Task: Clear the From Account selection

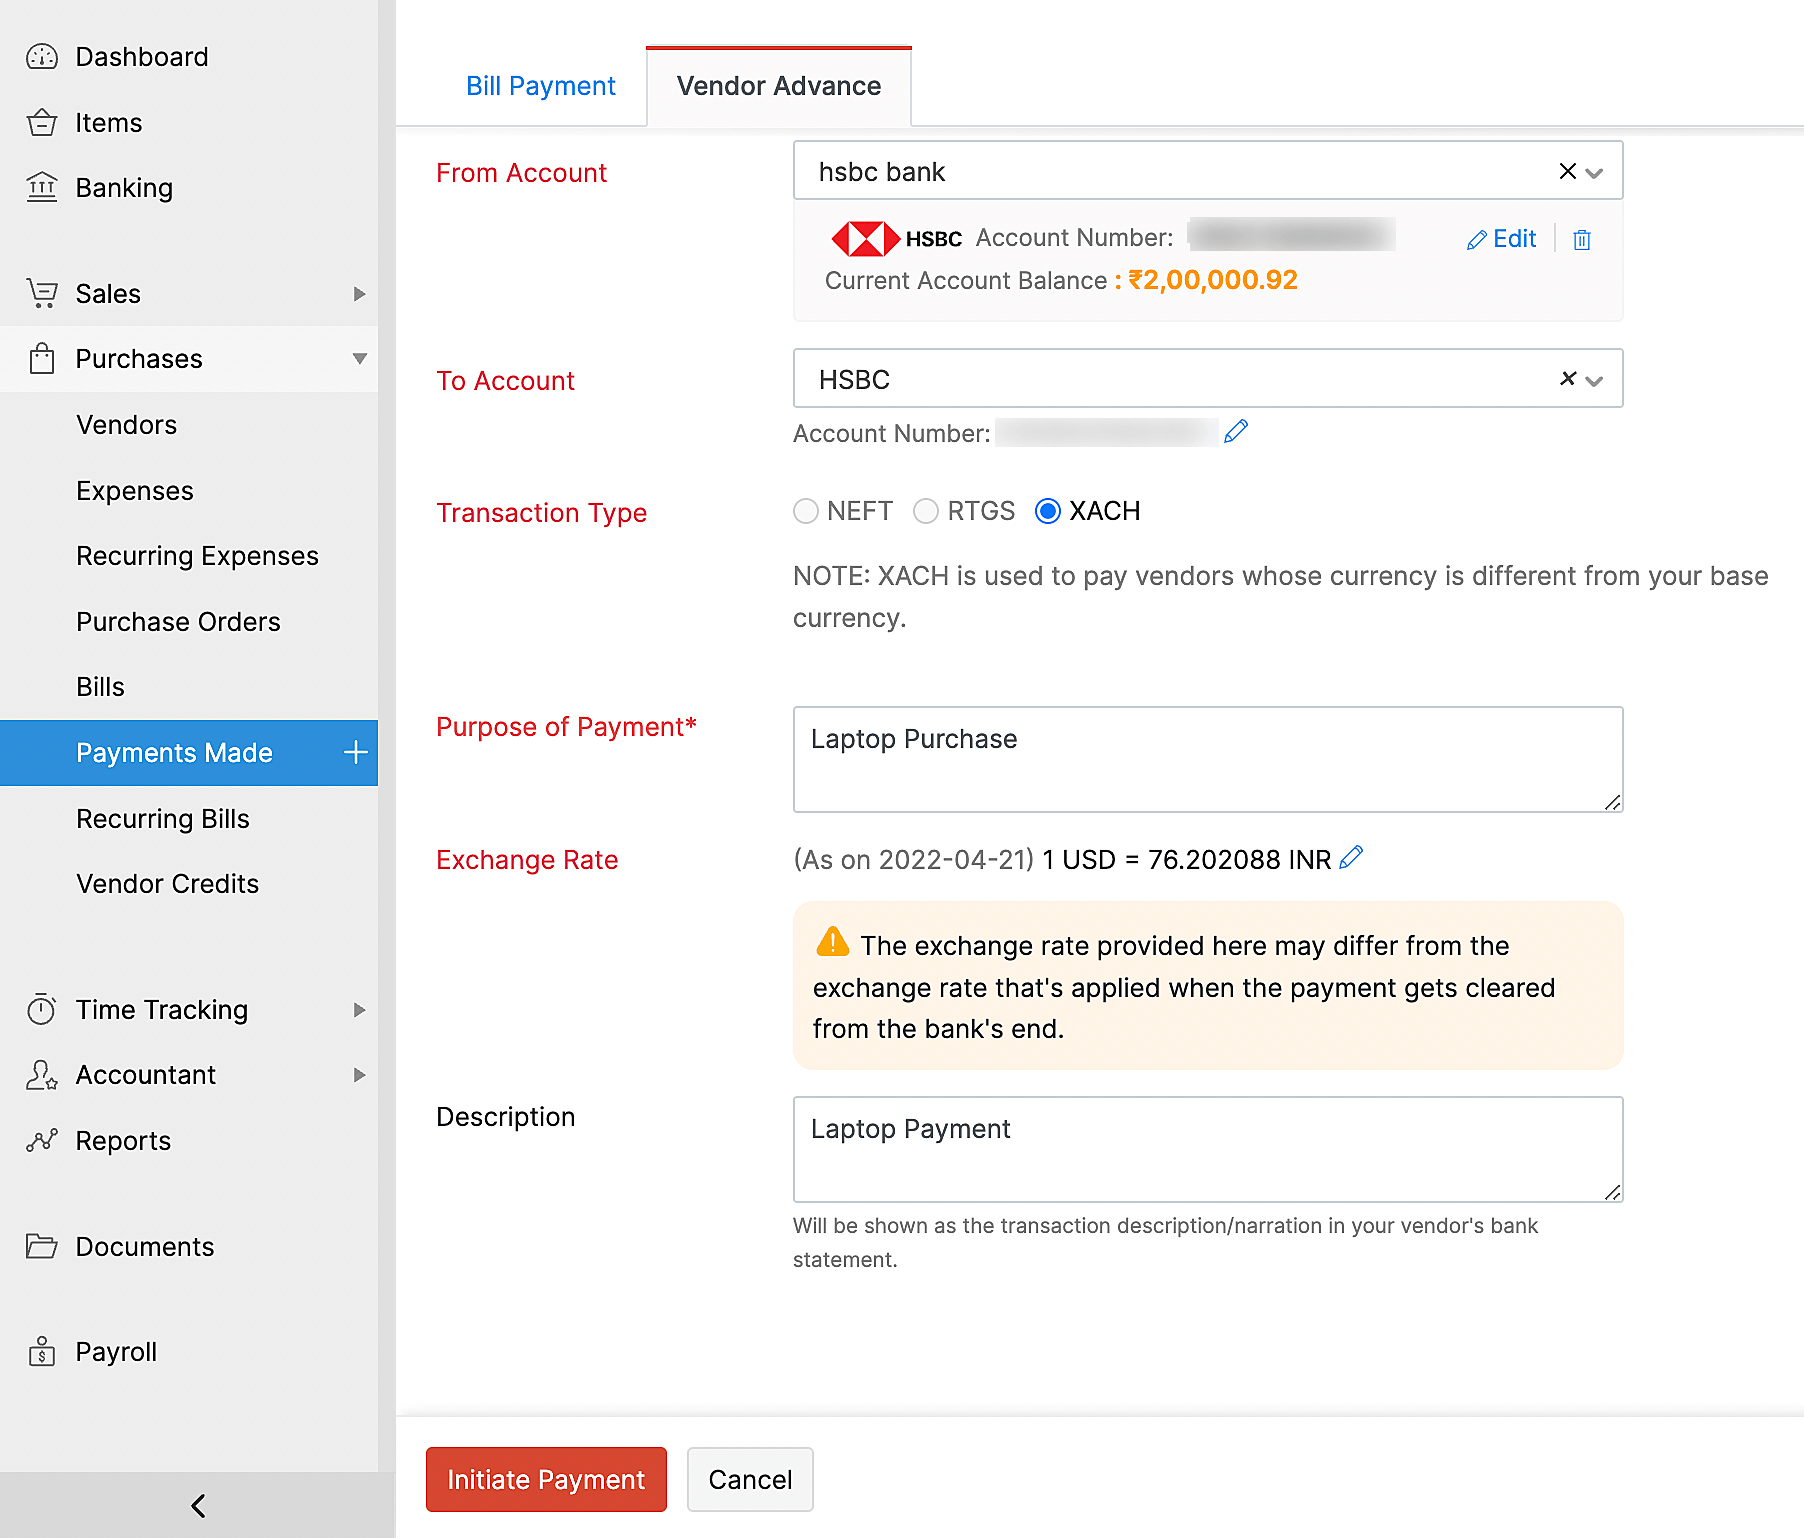Action: (1567, 171)
